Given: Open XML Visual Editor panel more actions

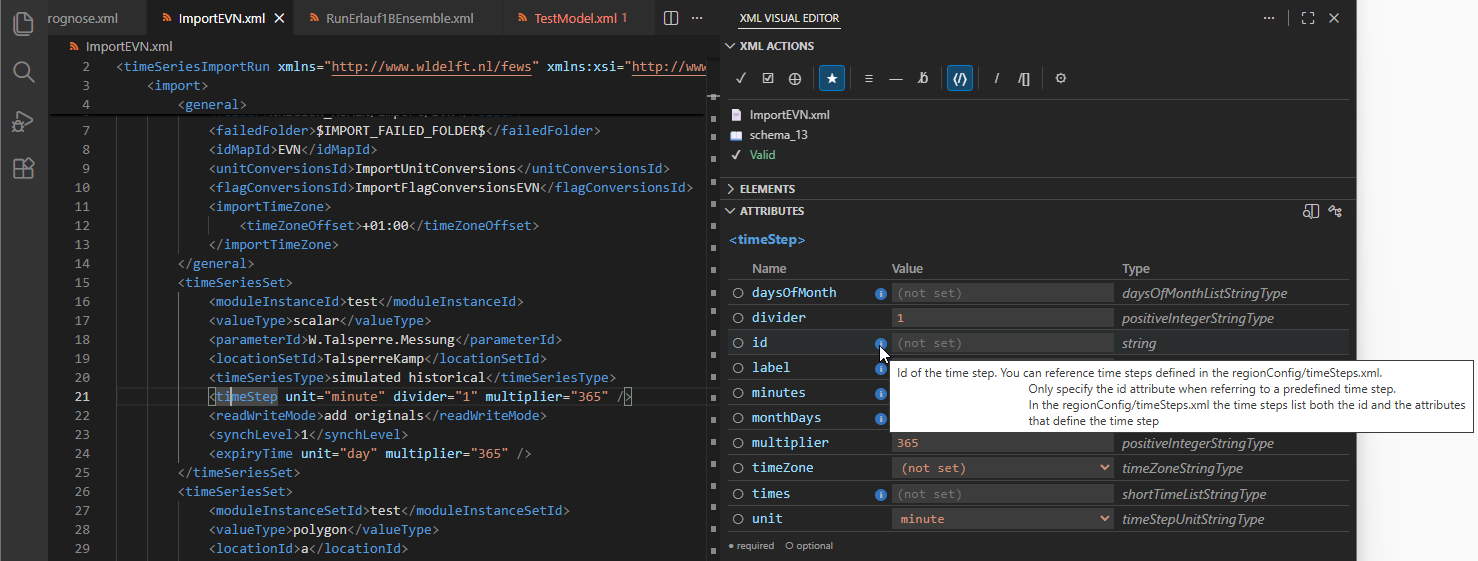Looking at the screenshot, I should pos(1269,18).
